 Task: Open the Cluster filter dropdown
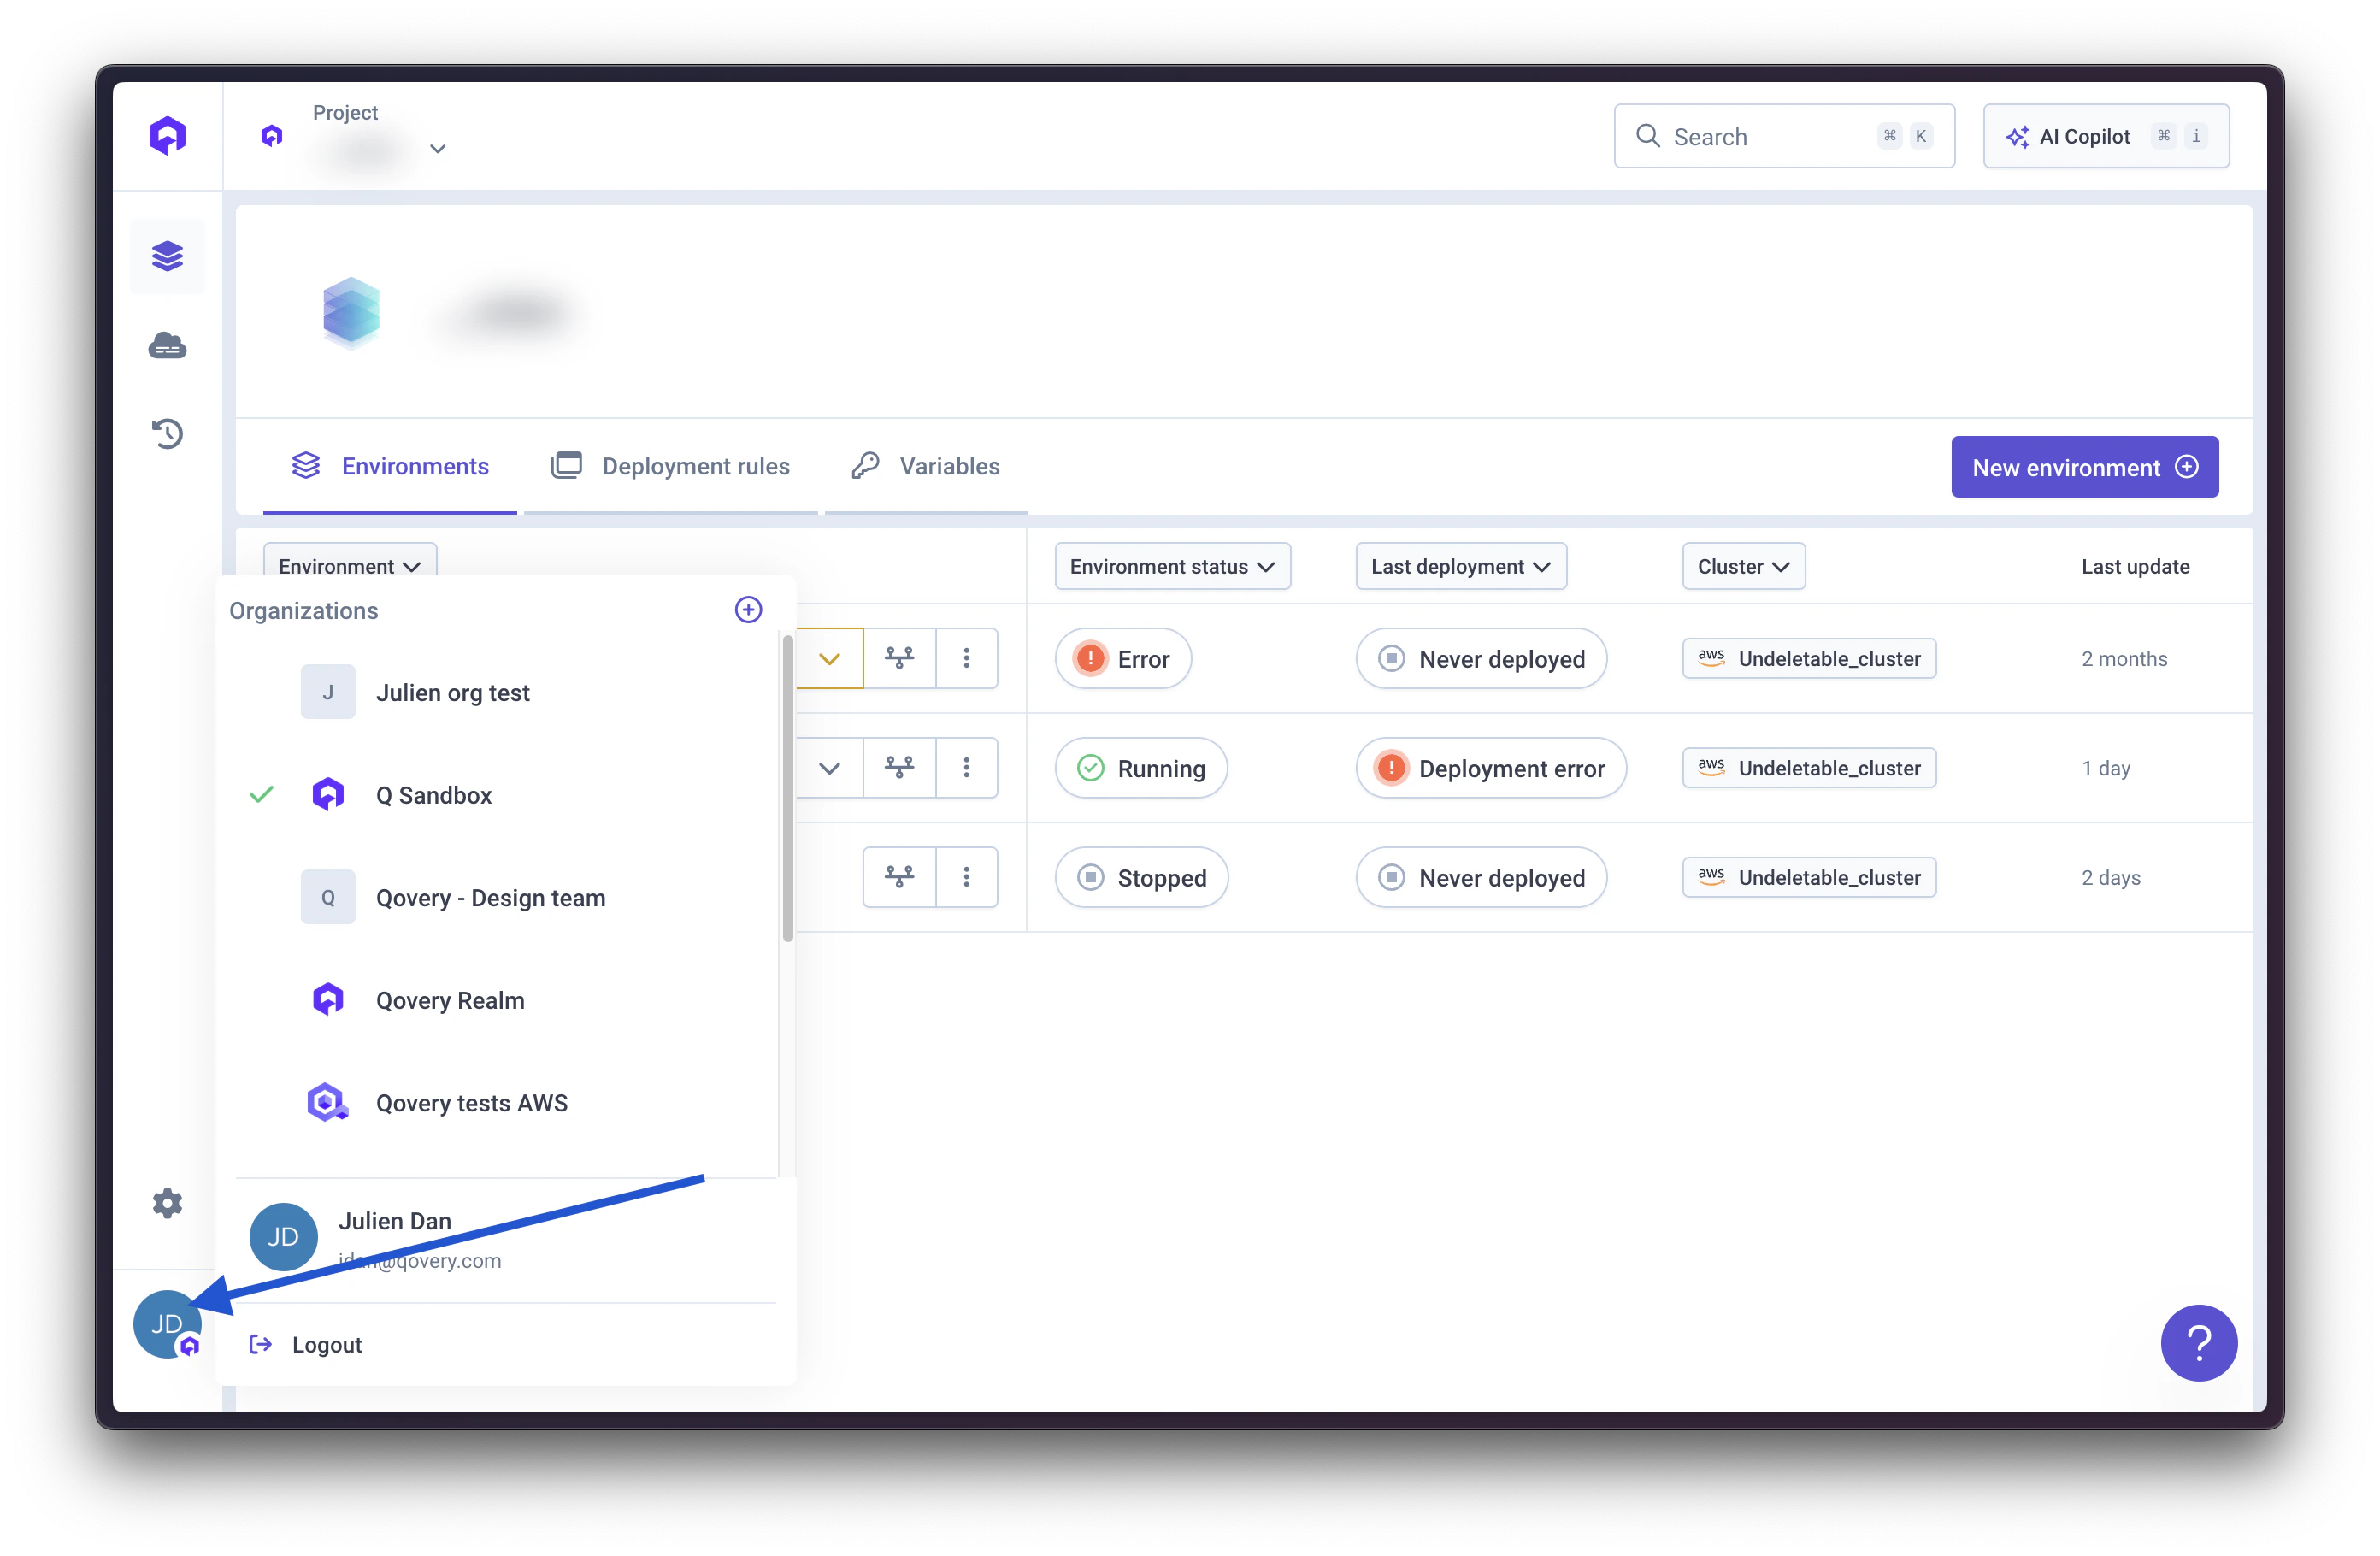tap(1742, 566)
